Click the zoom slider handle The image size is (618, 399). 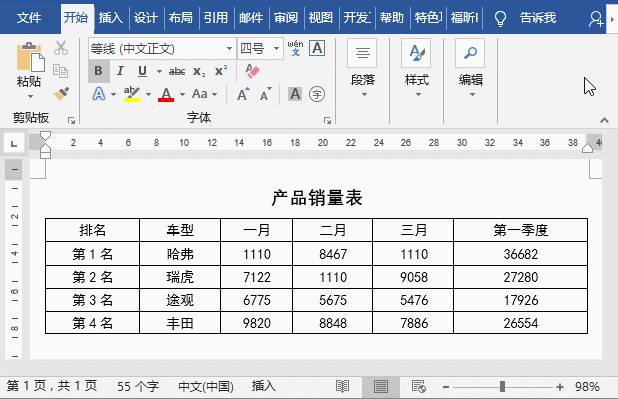click(502, 387)
